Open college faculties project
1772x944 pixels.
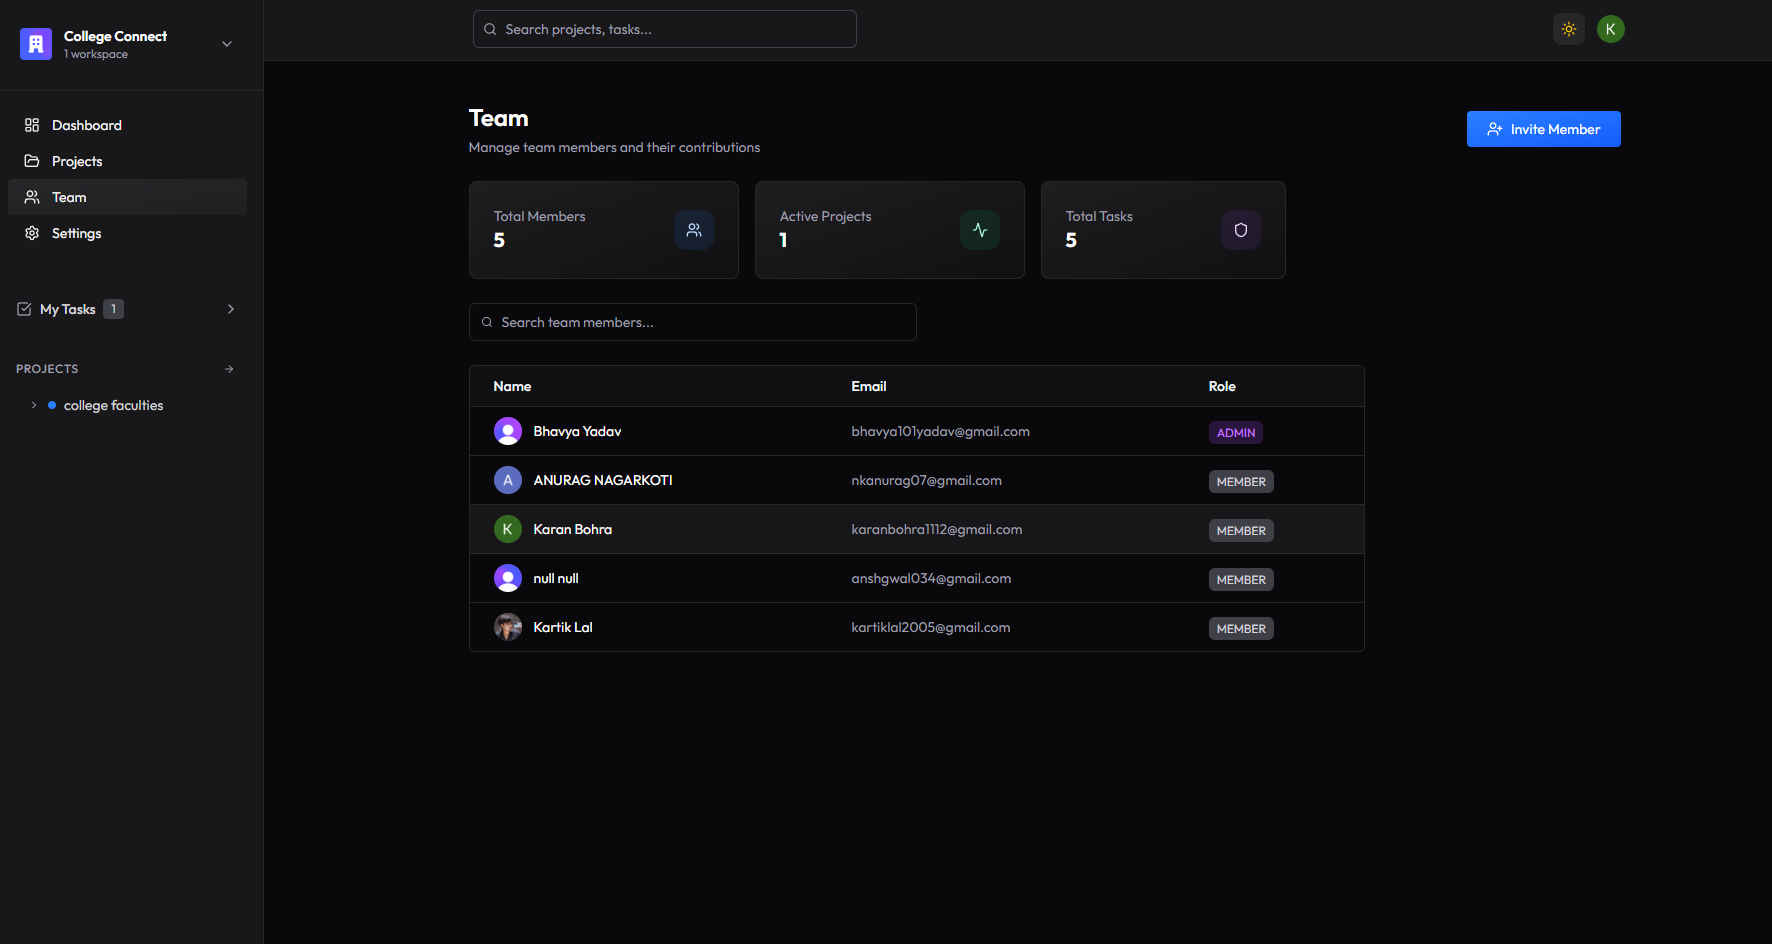tap(113, 405)
